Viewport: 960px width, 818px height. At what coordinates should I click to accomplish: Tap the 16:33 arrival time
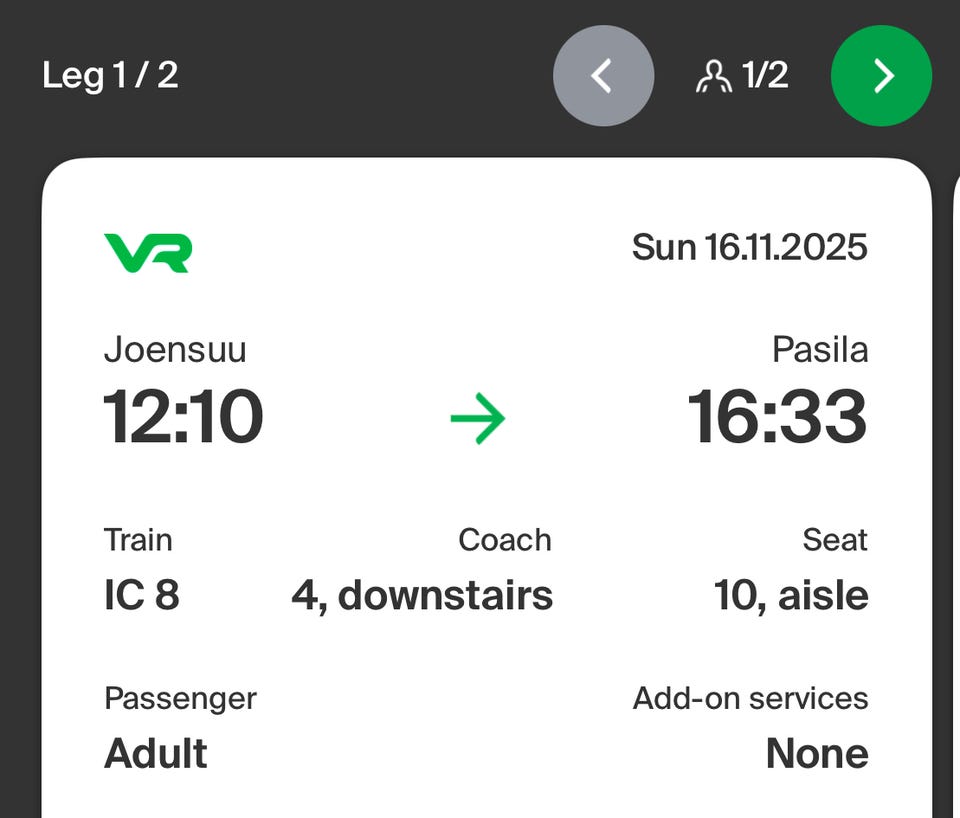777,417
